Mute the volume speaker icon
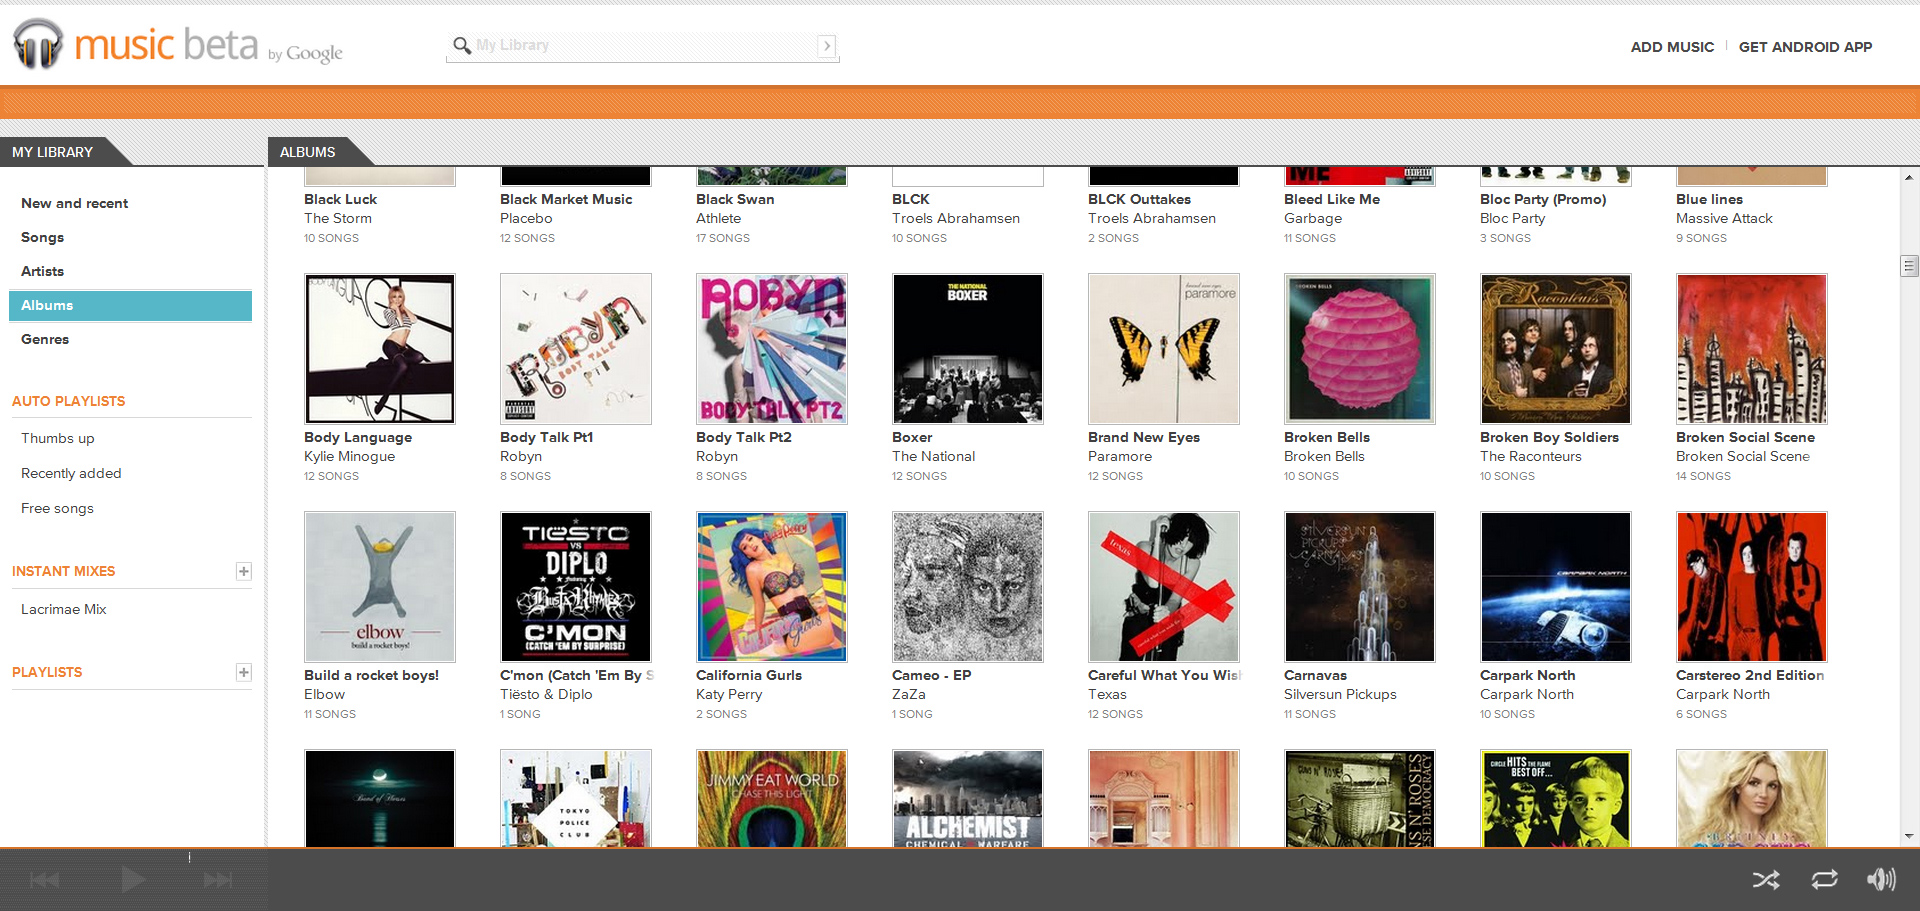 (x=1881, y=879)
